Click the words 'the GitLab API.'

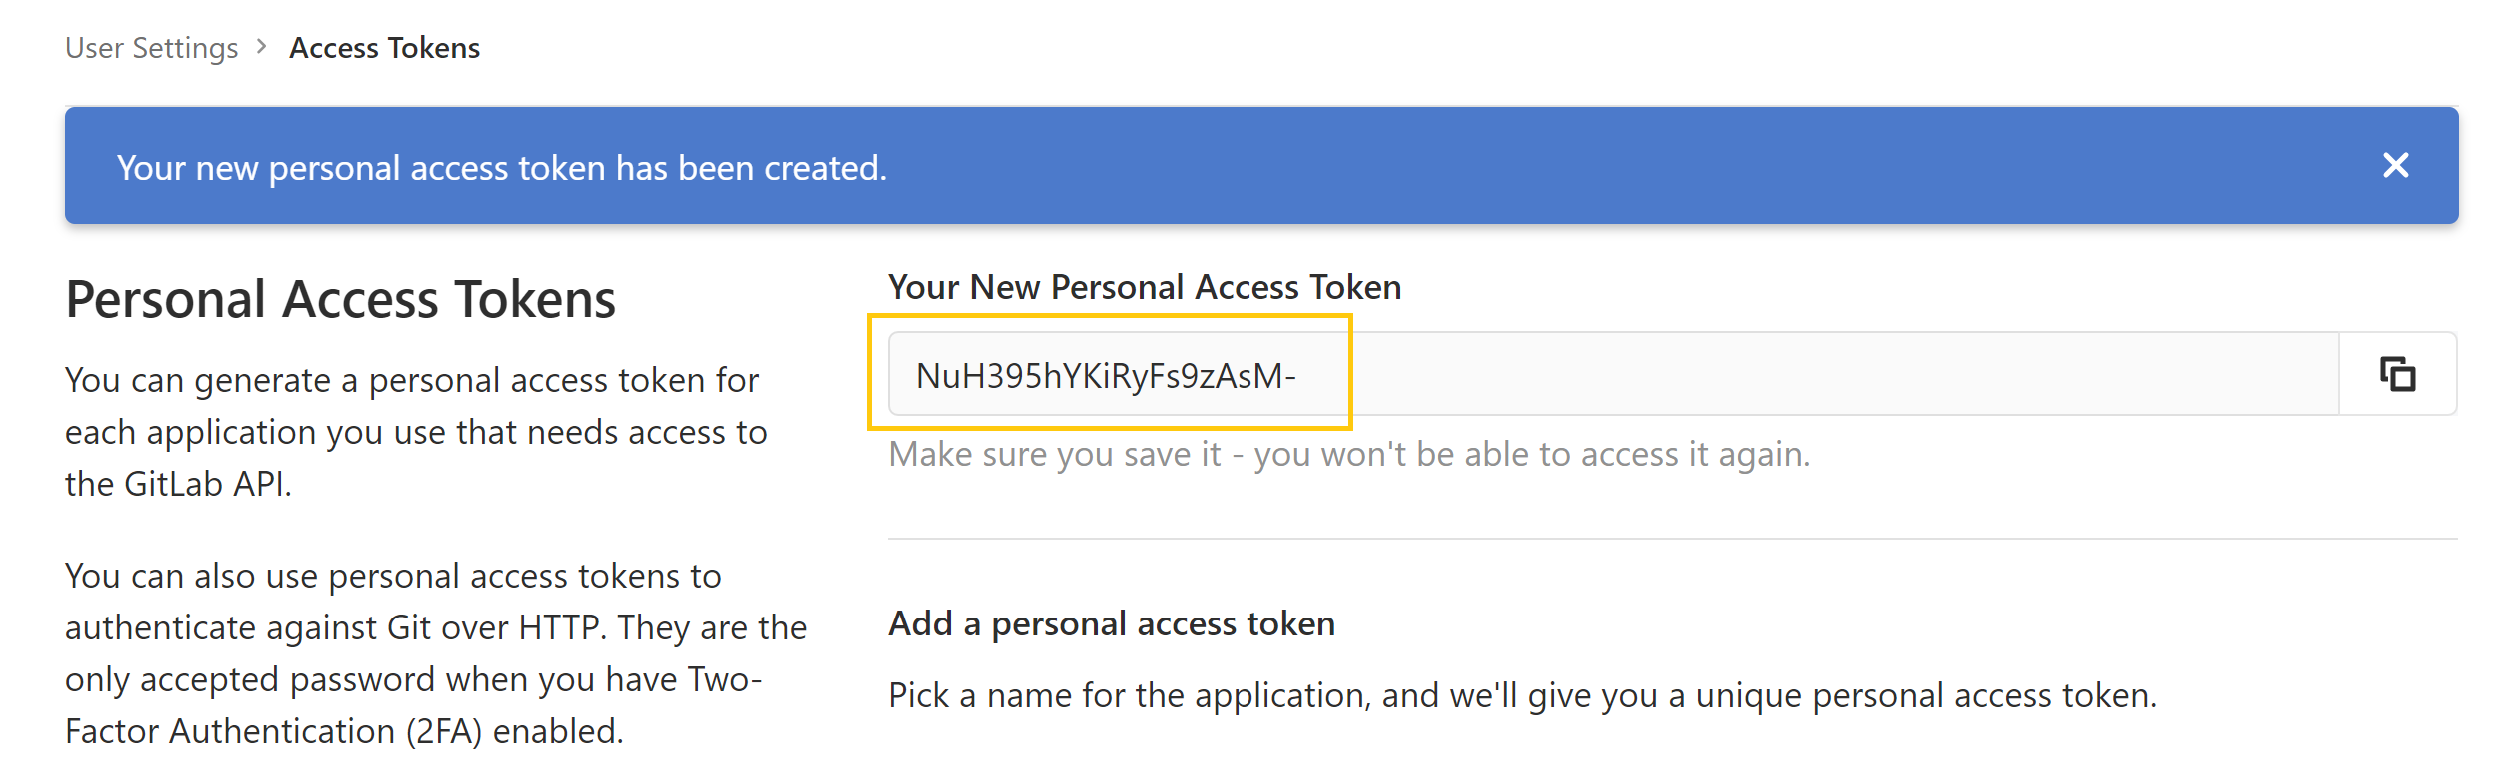[178, 484]
